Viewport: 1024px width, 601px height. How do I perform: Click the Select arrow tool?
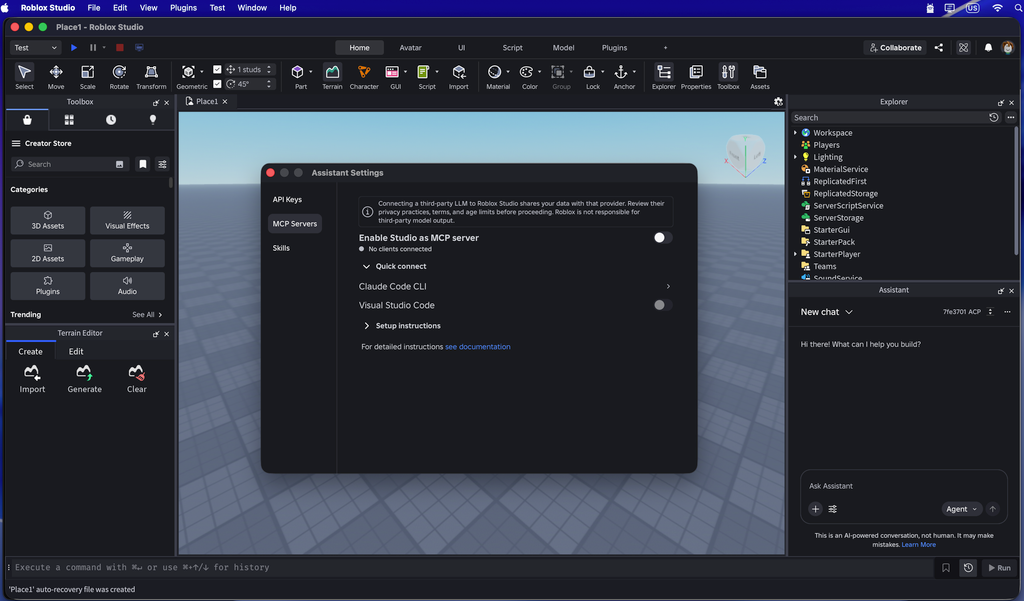[24, 76]
